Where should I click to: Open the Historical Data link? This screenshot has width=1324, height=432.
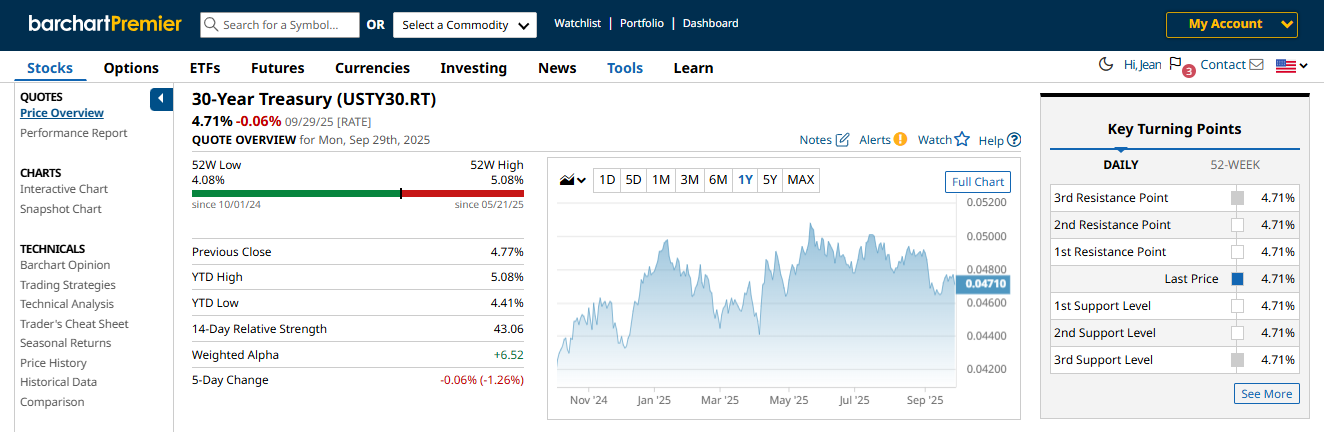(x=58, y=382)
